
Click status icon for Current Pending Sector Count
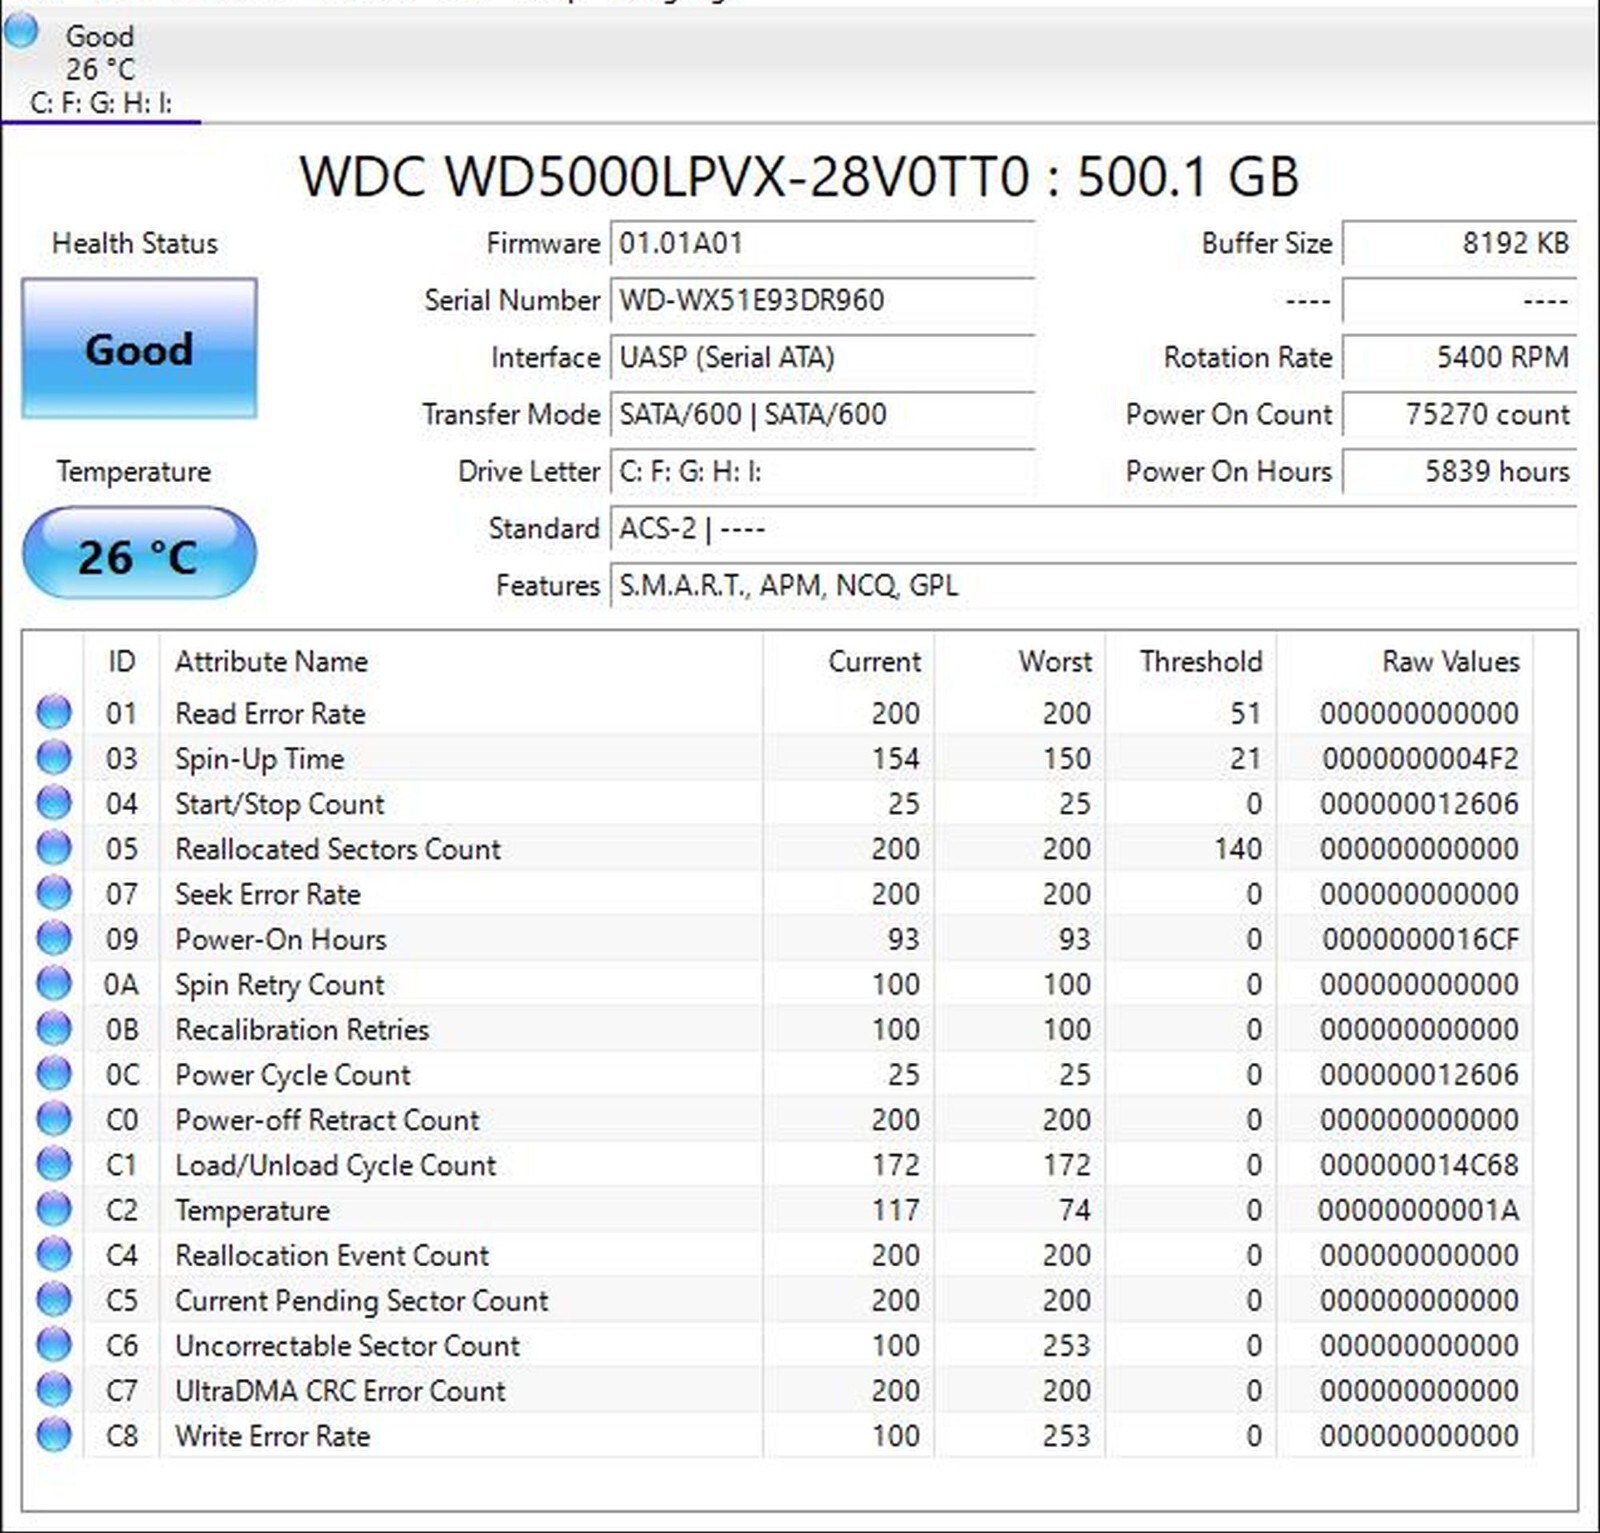tap(54, 1299)
